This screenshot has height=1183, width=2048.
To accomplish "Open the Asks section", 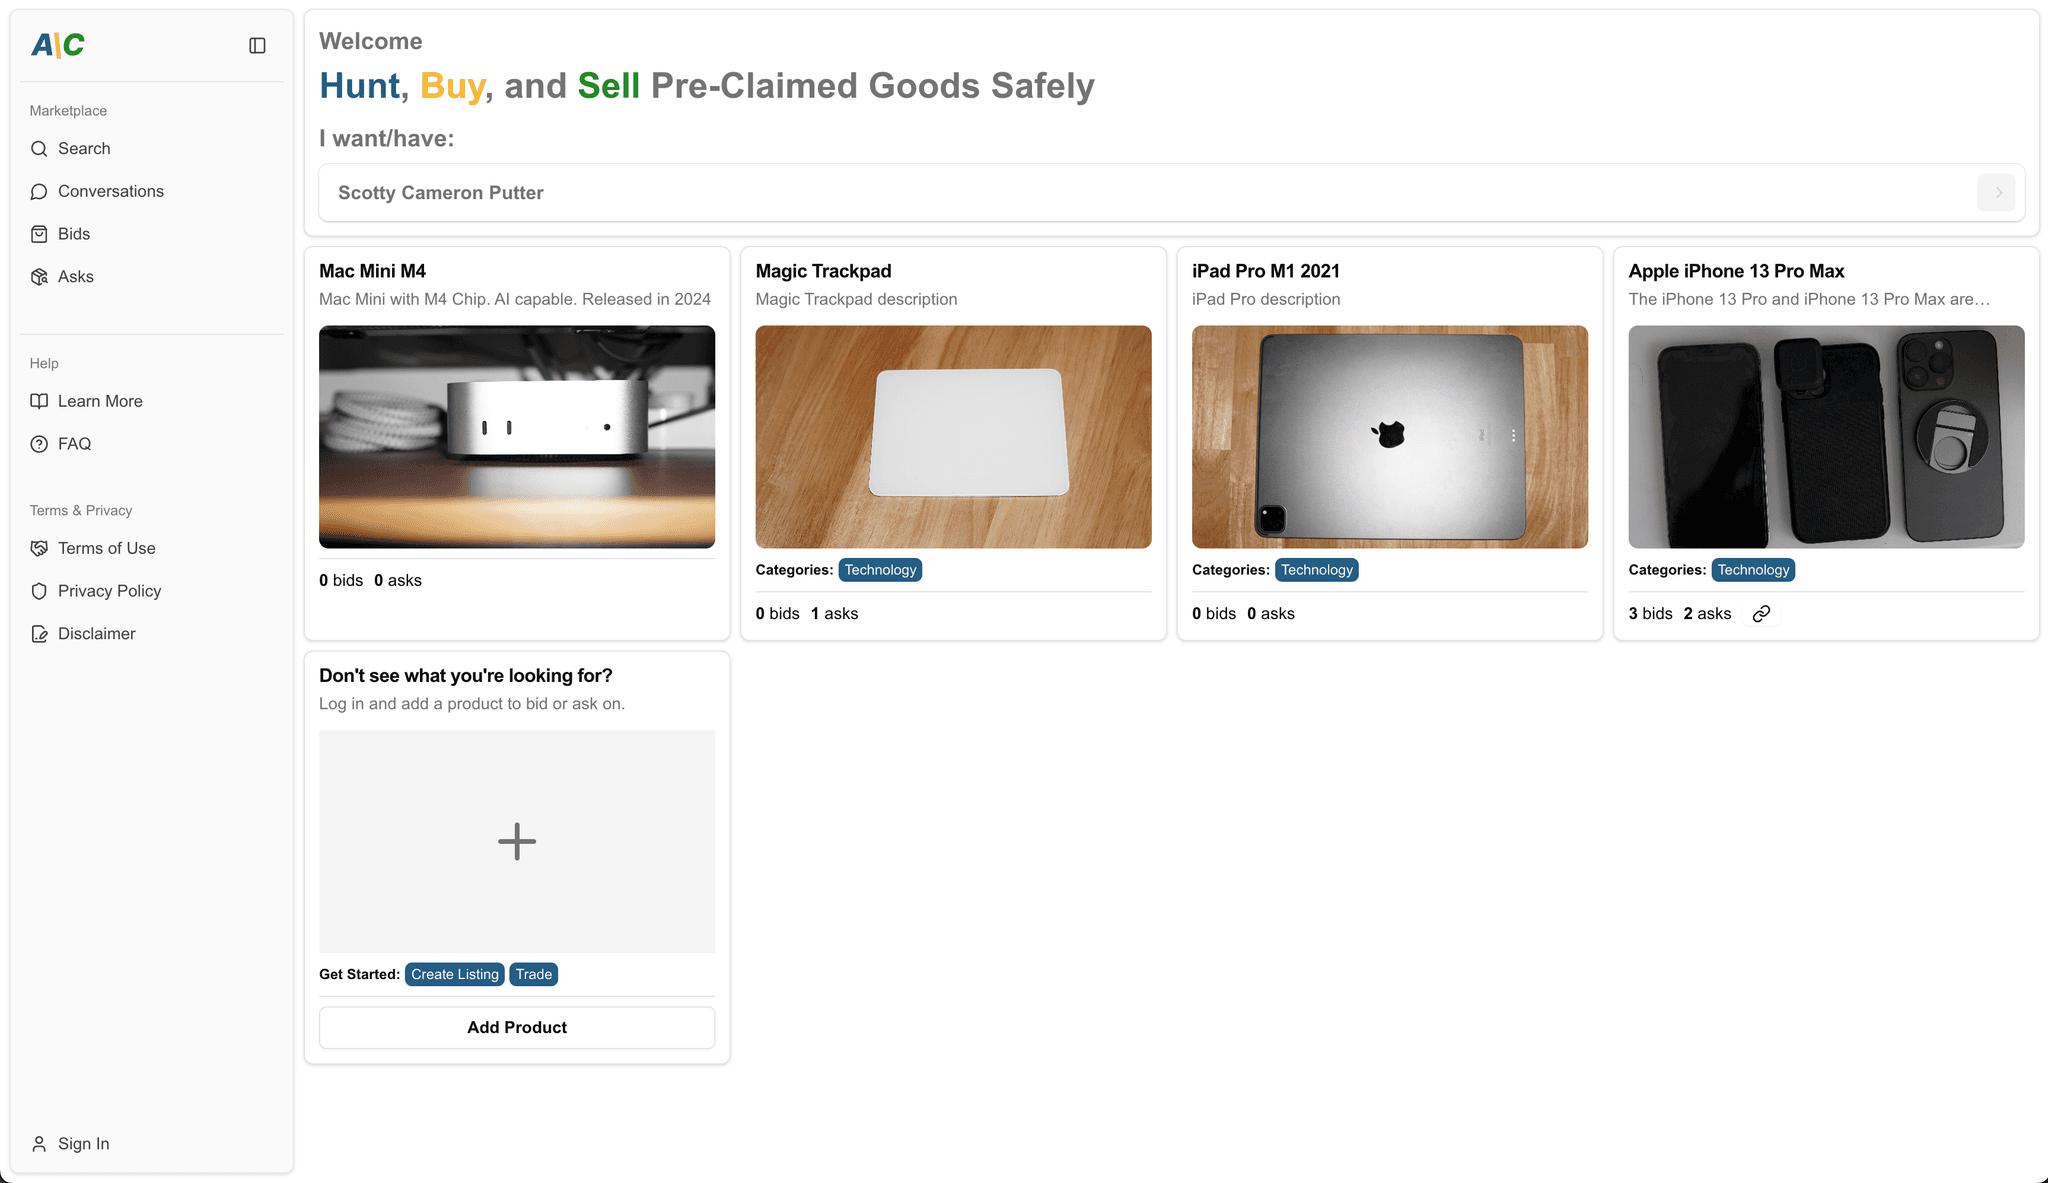I will coord(76,277).
